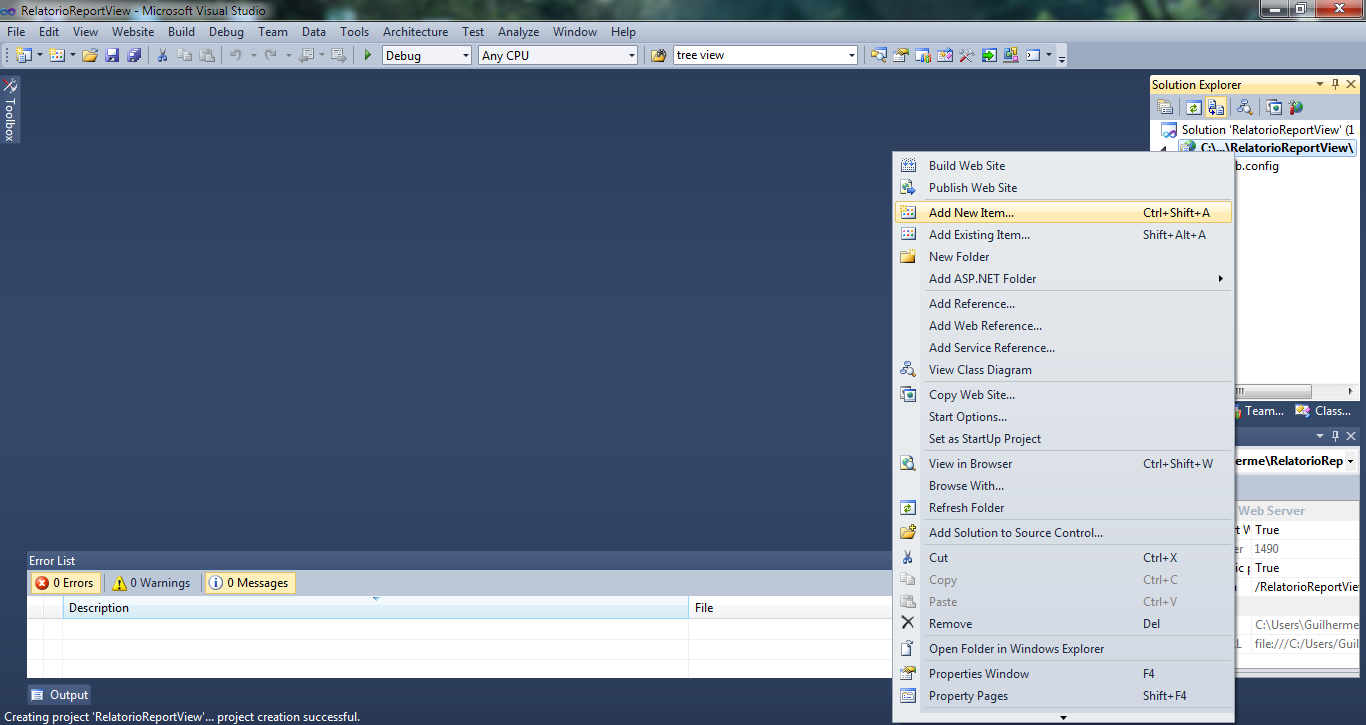
Task: Click the Description column header in Error List
Action: [x=375, y=608]
